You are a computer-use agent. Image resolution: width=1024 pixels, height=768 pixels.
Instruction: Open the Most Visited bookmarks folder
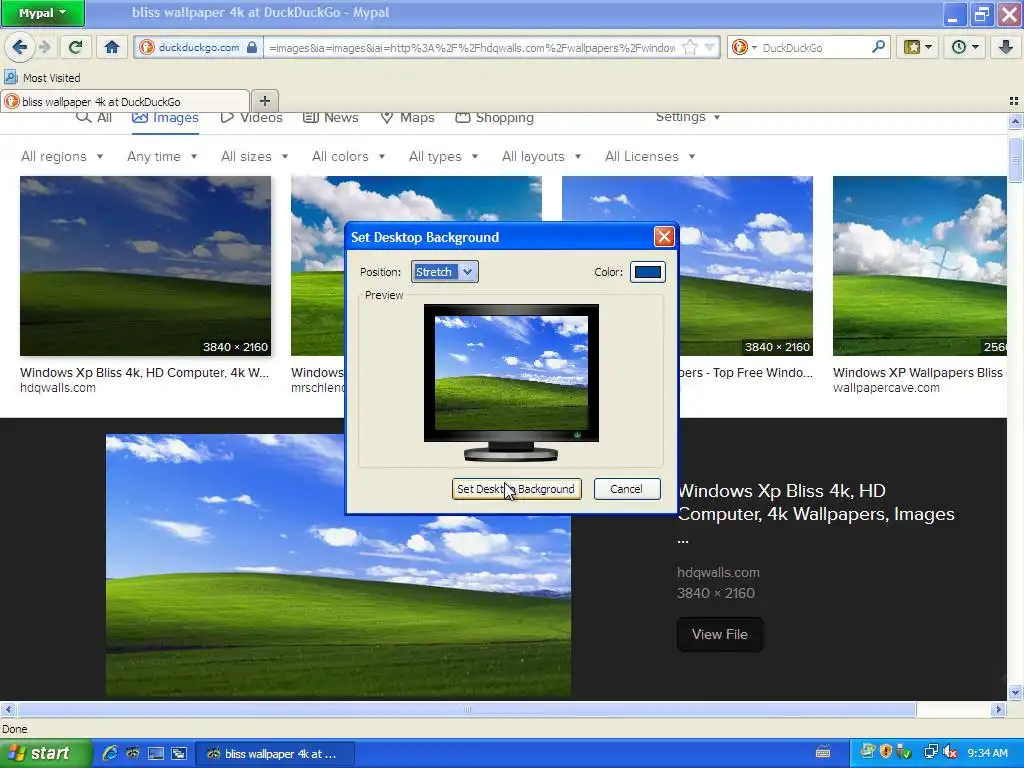(x=43, y=78)
